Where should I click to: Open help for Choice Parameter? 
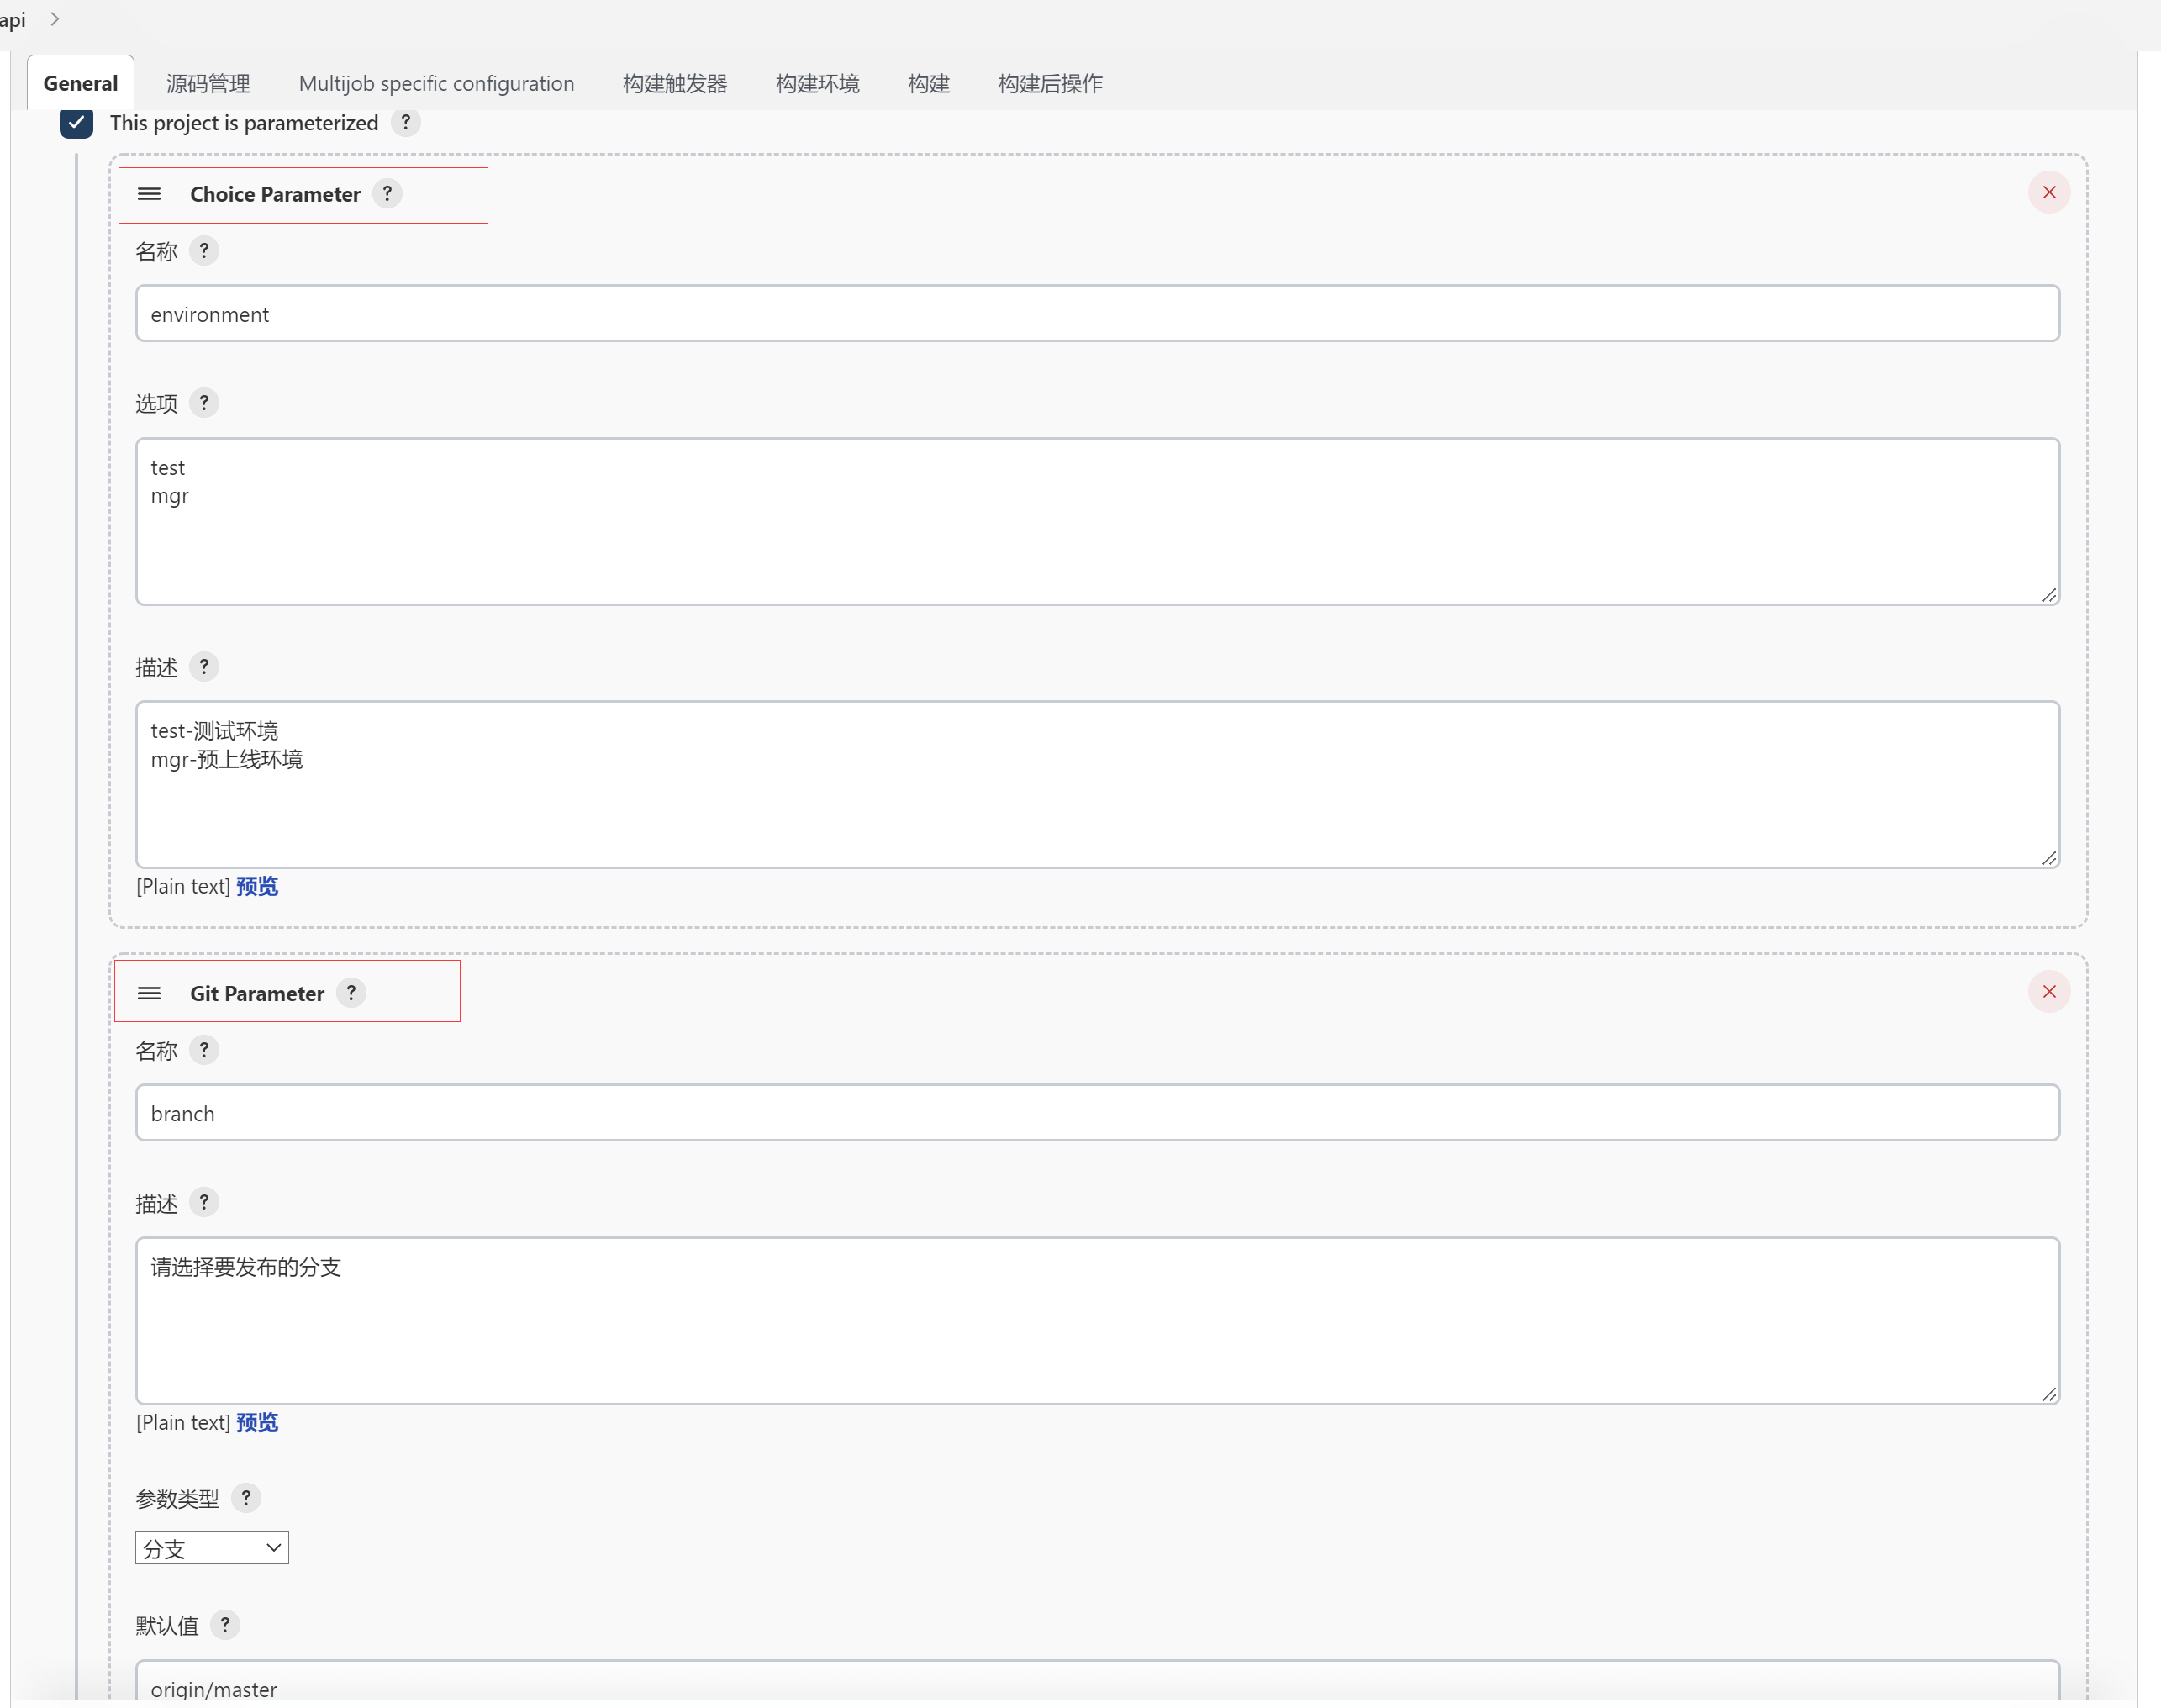coord(387,193)
